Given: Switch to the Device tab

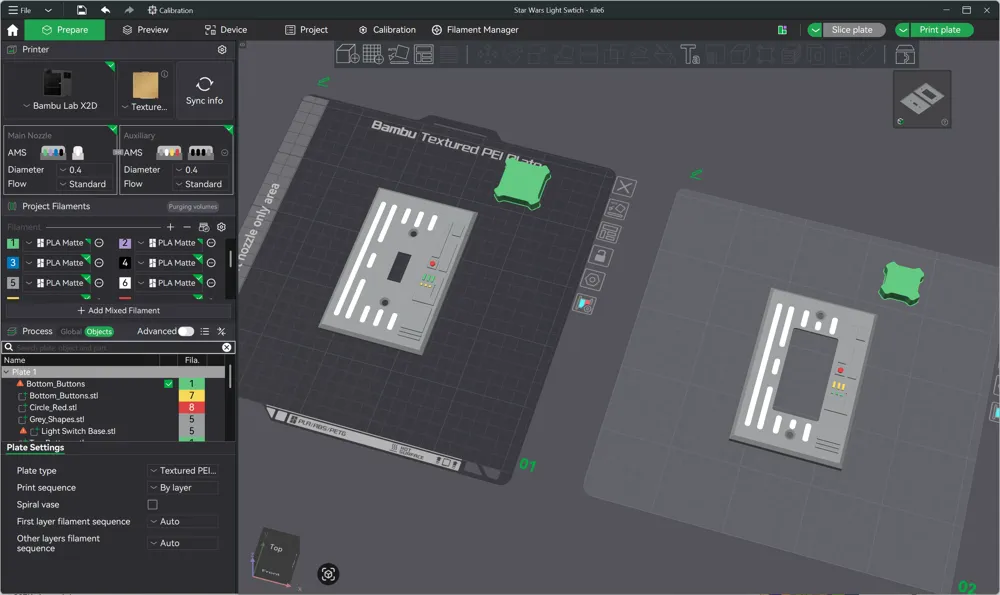Looking at the screenshot, I should [x=226, y=30].
